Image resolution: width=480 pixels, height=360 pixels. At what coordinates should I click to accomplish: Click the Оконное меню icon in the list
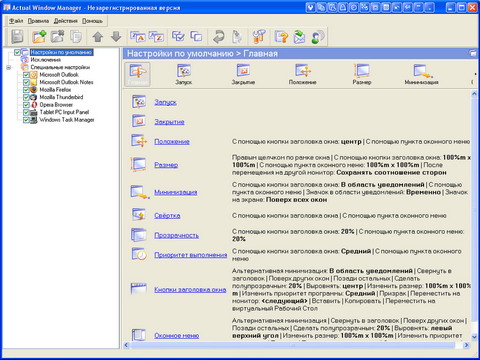(139, 335)
